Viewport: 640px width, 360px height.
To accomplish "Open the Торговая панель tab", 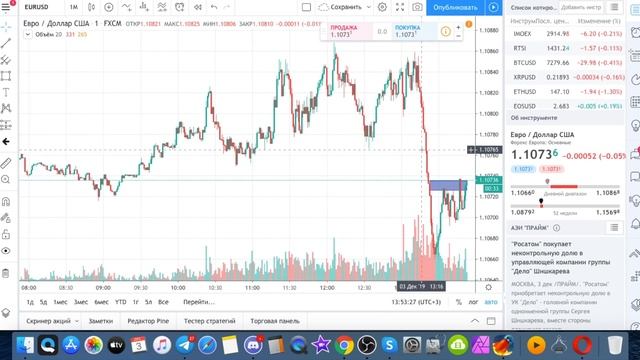I will tap(275, 321).
